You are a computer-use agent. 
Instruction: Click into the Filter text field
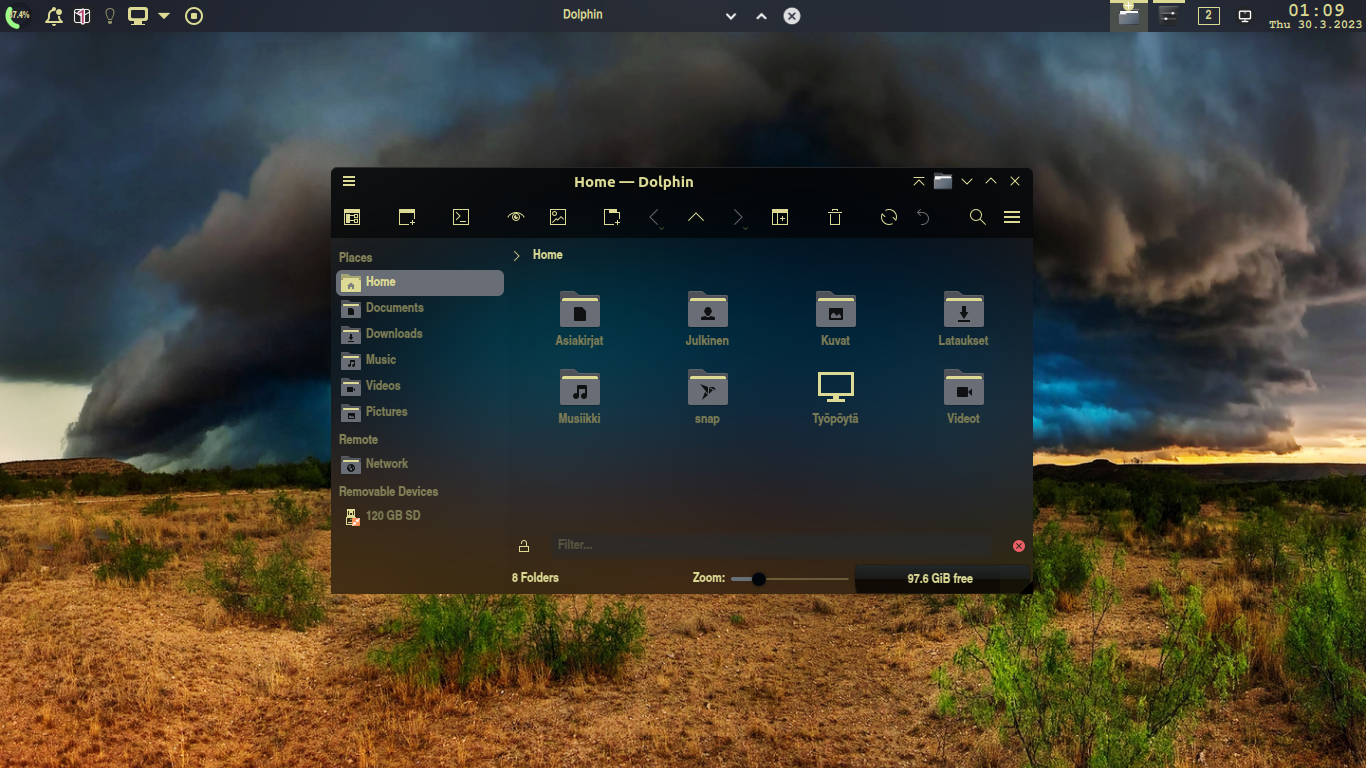pyautogui.click(x=770, y=545)
